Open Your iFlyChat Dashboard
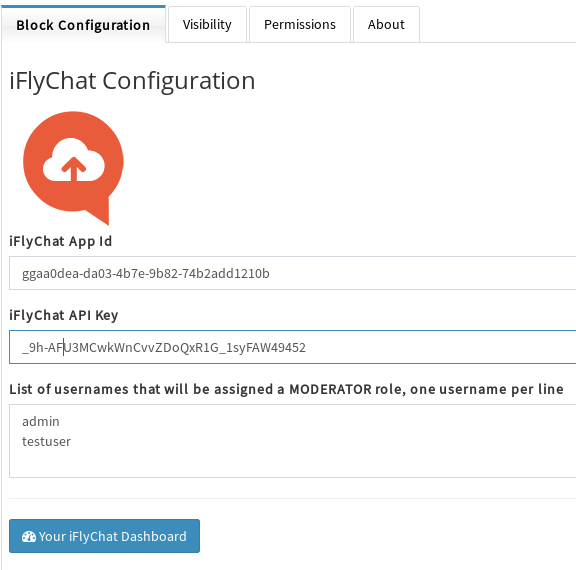This screenshot has height=570, width=576. (x=104, y=536)
